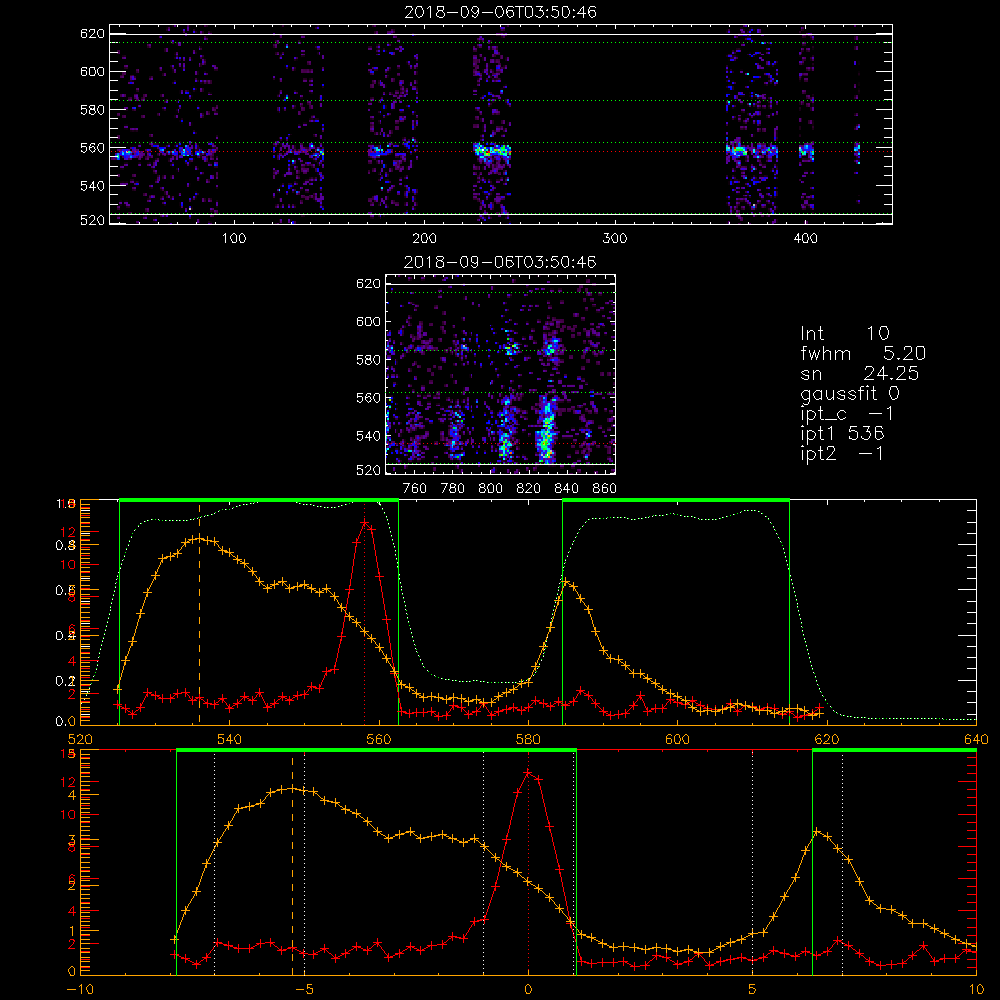Click x-axis tick 300 in top spectrogram
Viewport: 1000px width, 1000px height.
(615, 239)
